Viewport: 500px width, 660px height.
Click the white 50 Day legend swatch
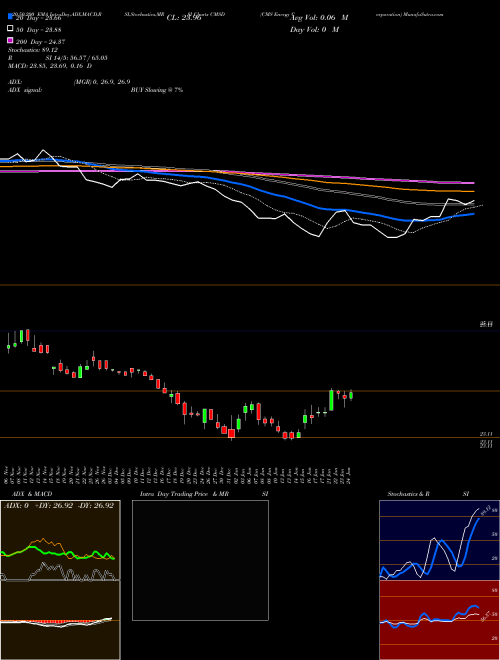10,28
